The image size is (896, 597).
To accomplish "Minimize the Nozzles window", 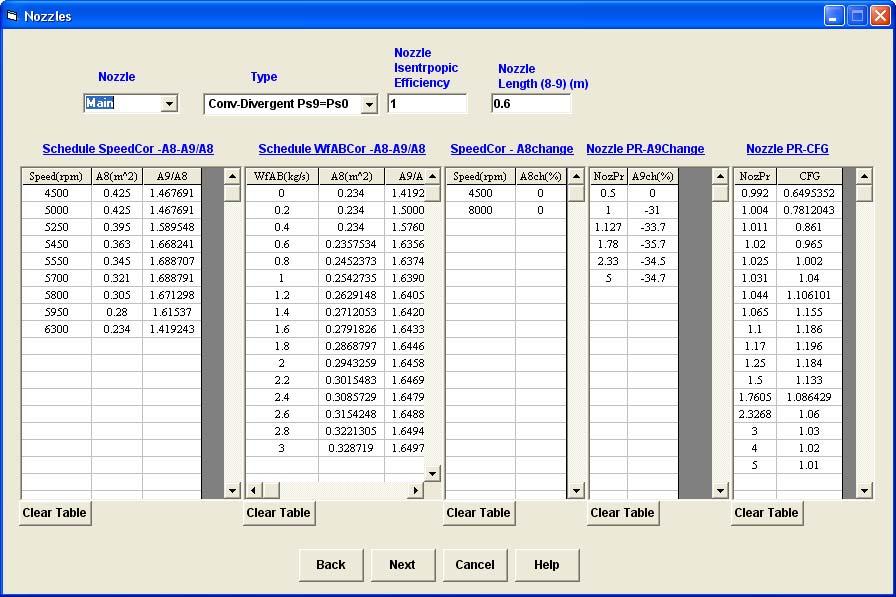I will (x=834, y=16).
